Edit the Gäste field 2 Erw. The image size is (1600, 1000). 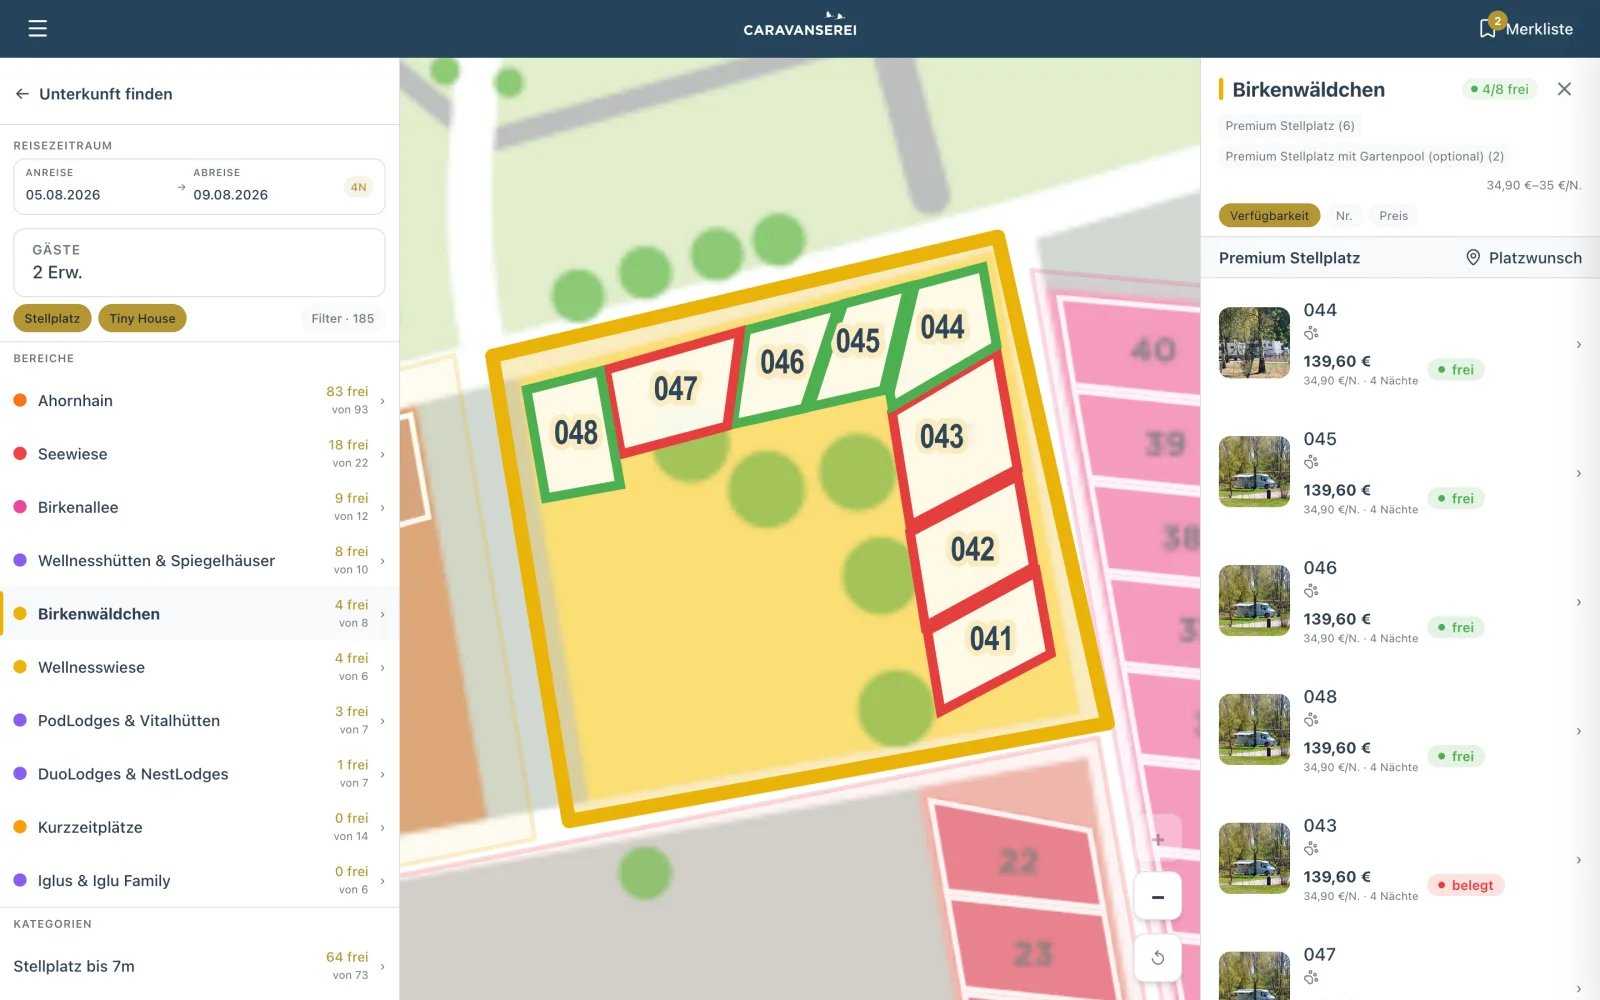(199, 262)
